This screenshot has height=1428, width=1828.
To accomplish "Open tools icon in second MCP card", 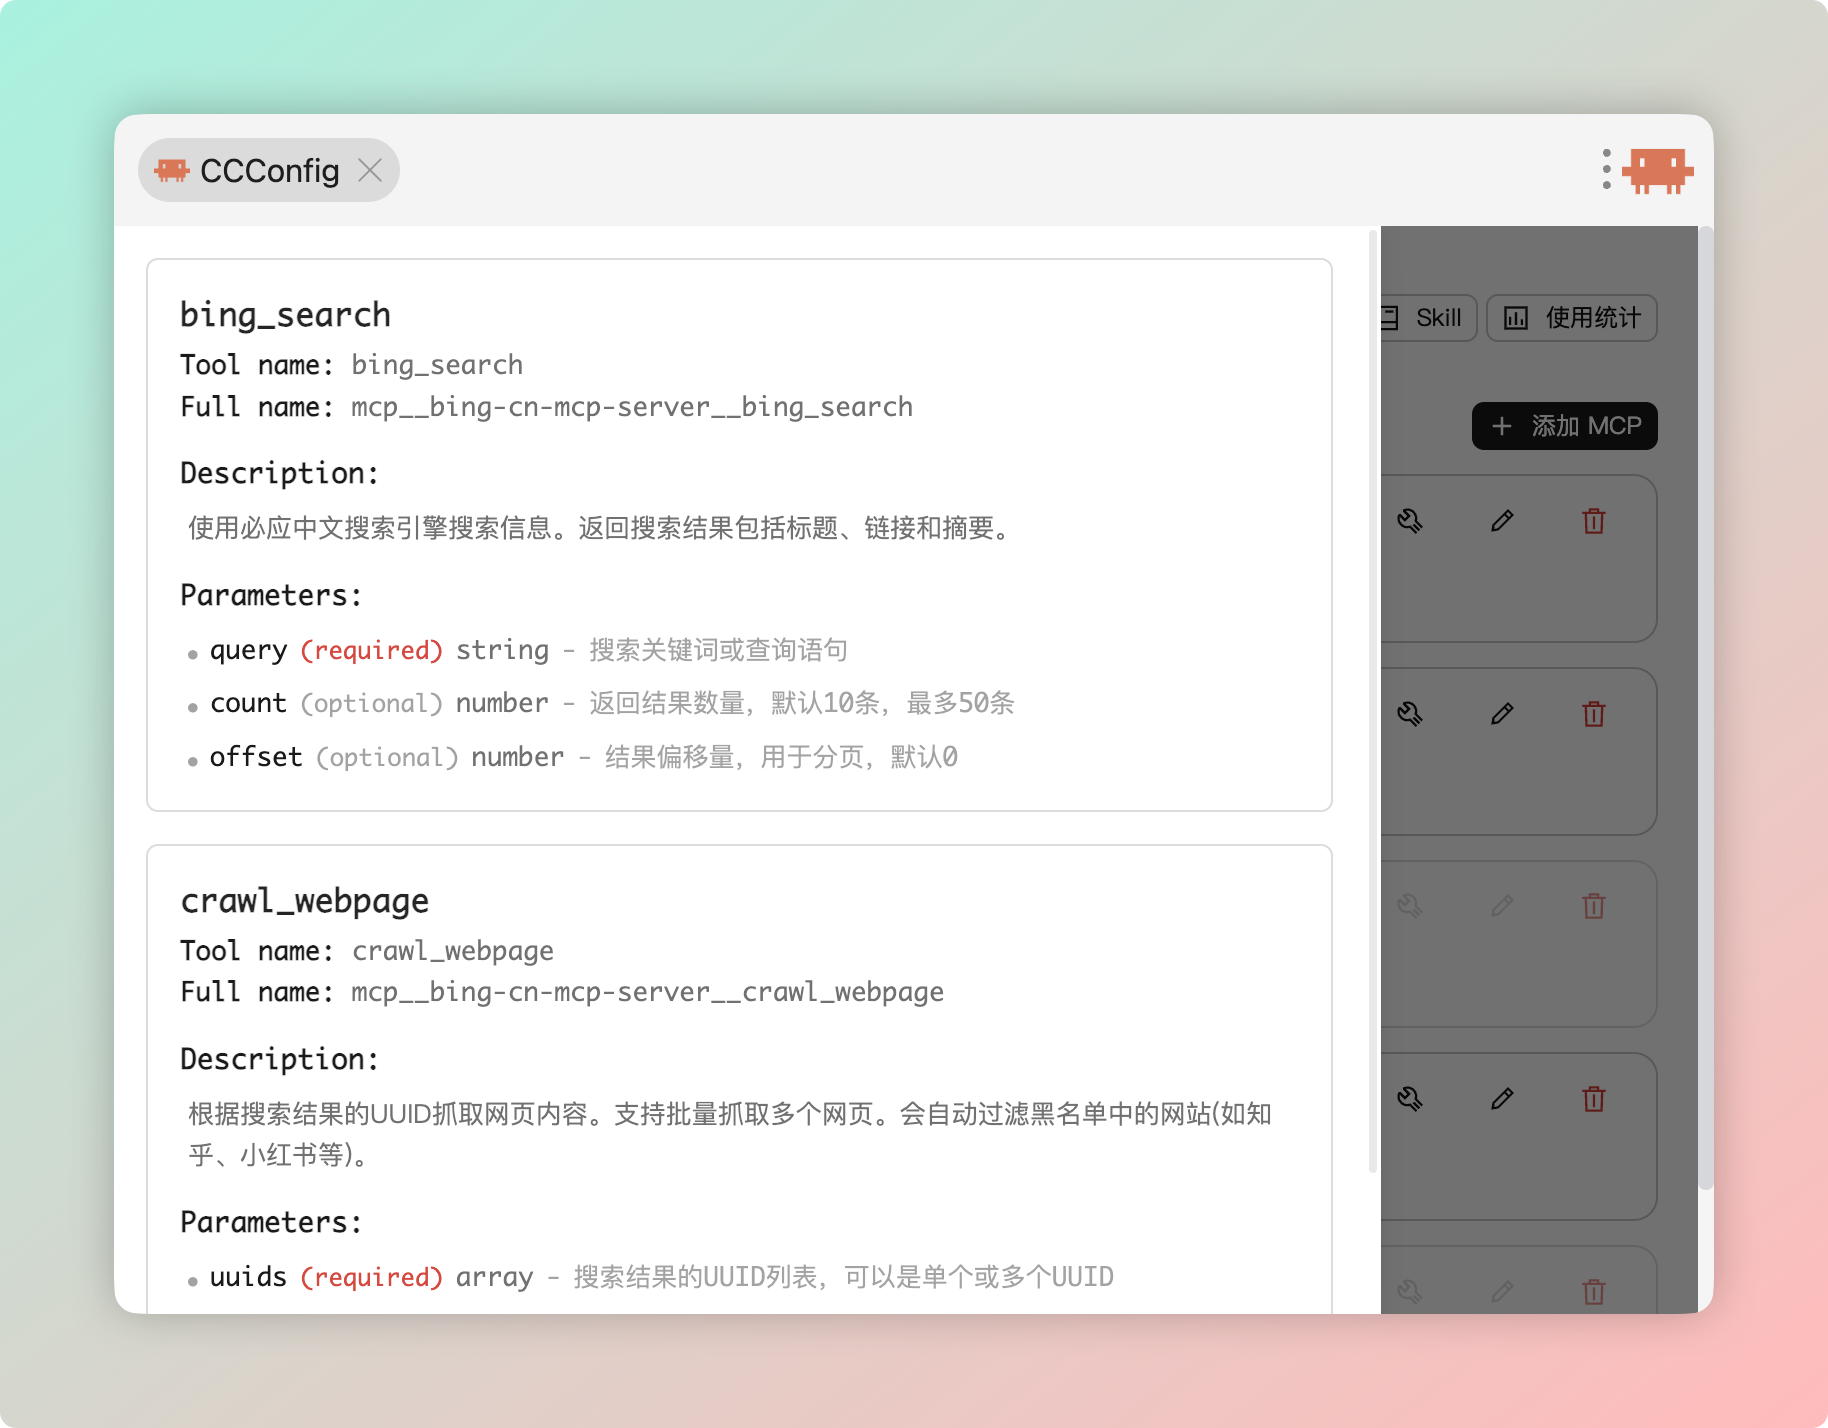I will [1410, 714].
